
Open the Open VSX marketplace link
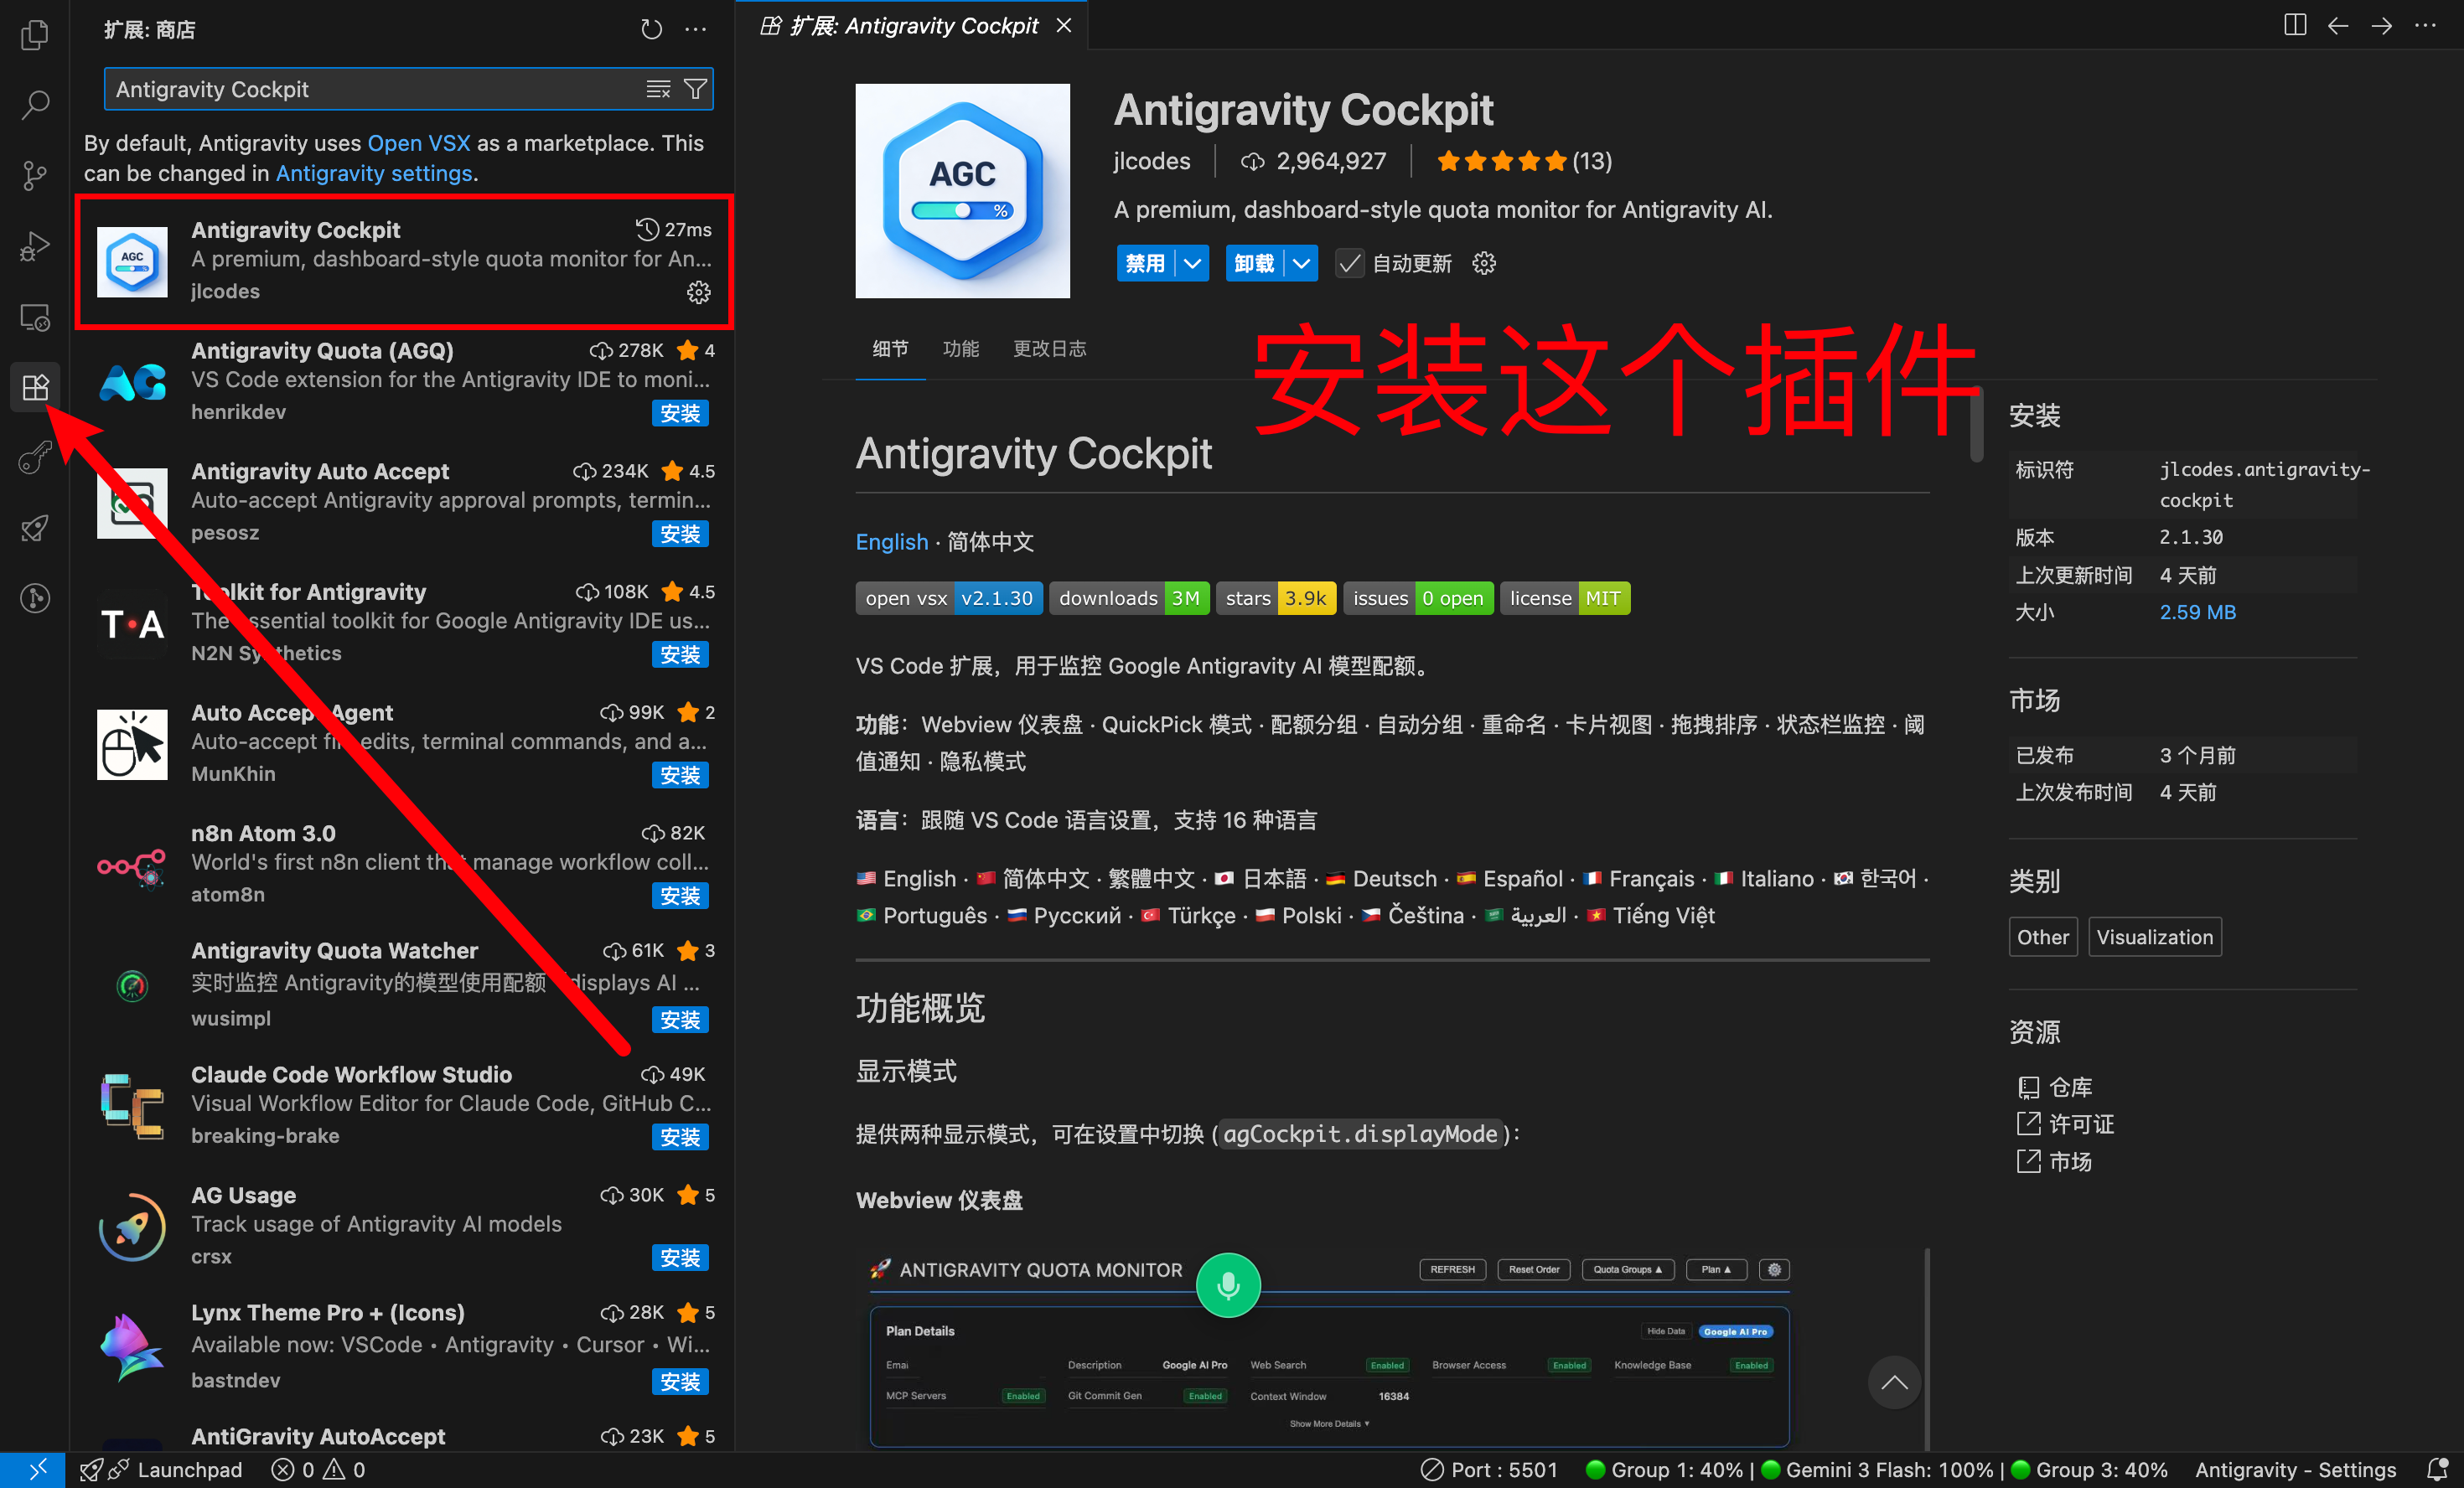tap(418, 143)
